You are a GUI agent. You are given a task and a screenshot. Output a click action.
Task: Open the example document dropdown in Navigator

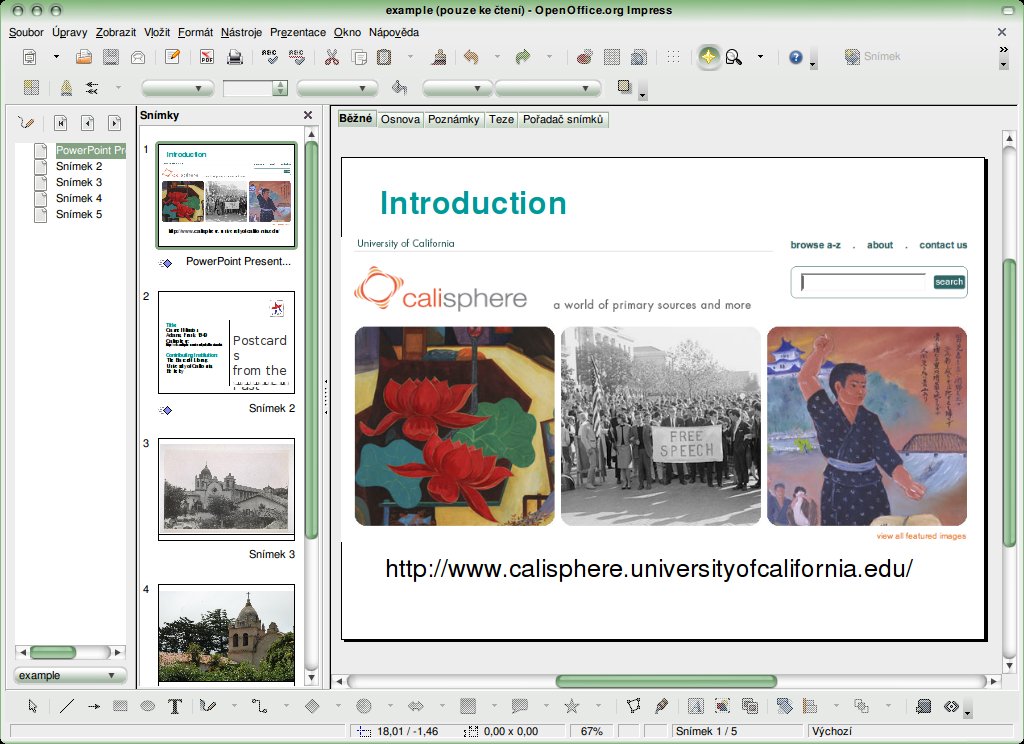click(70, 675)
